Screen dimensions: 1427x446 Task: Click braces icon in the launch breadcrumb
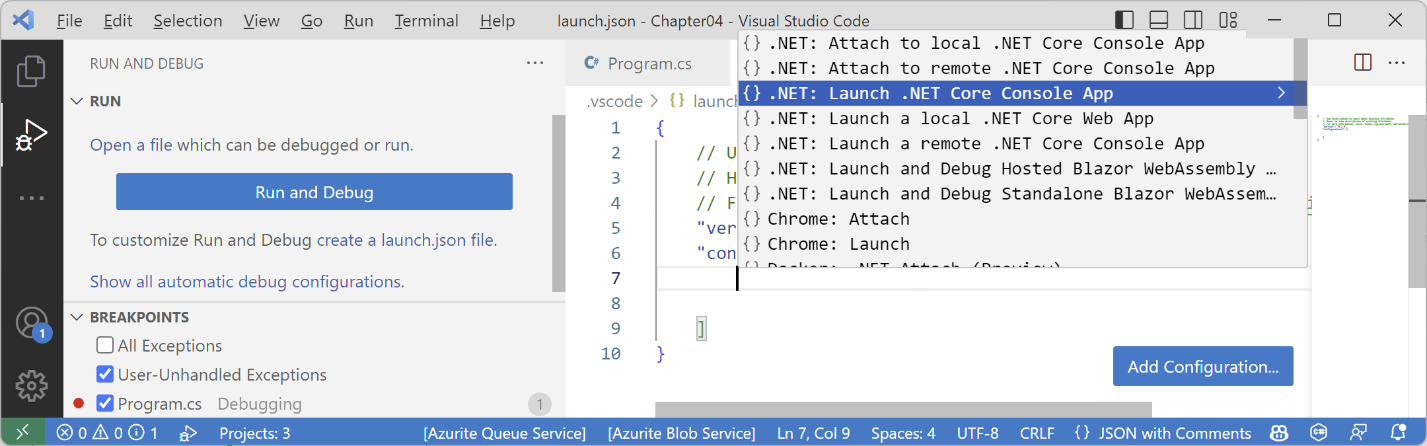point(677,101)
